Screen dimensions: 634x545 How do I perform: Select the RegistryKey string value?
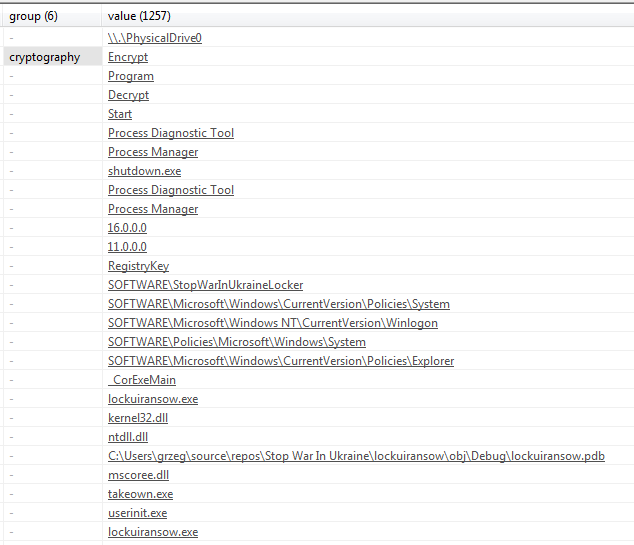tap(138, 266)
